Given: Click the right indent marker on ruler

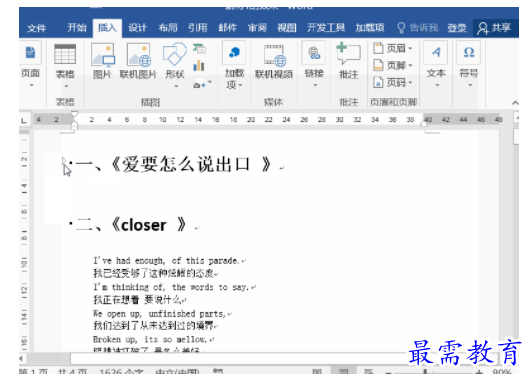Looking at the screenshot, I should coord(424,124).
